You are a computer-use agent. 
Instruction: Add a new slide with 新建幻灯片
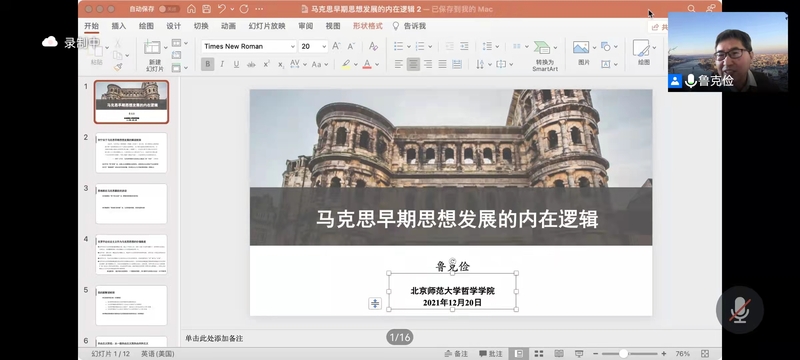coord(154,56)
